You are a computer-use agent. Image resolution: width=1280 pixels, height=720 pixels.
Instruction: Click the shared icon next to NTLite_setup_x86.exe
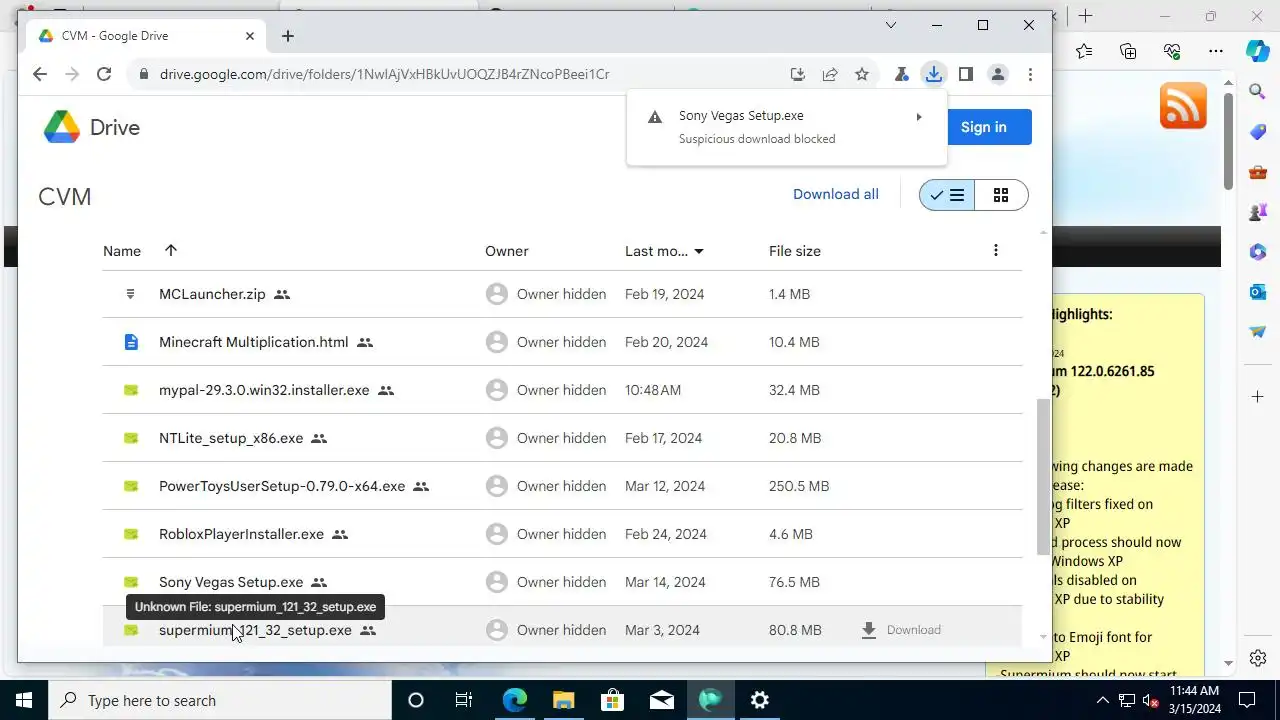319,438
